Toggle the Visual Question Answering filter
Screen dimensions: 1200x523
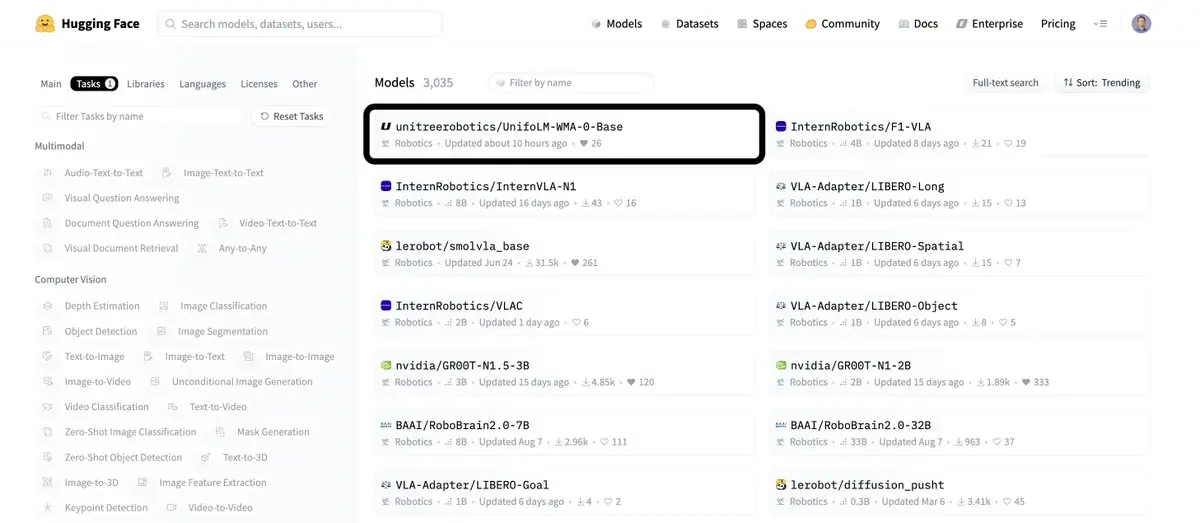click(x=111, y=198)
